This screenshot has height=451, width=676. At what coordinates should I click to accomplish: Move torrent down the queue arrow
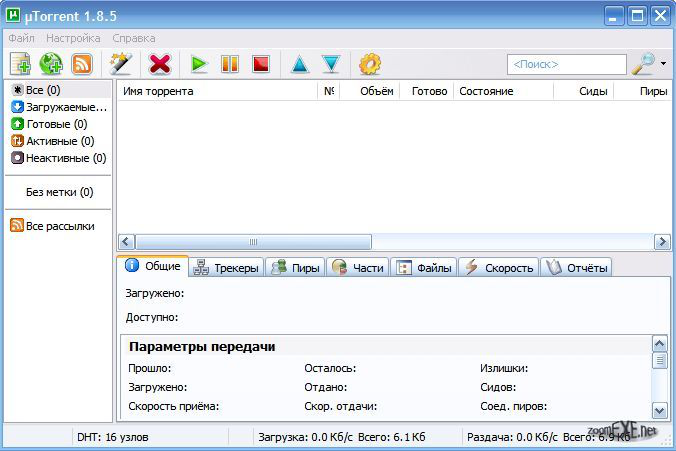coord(331,64)
